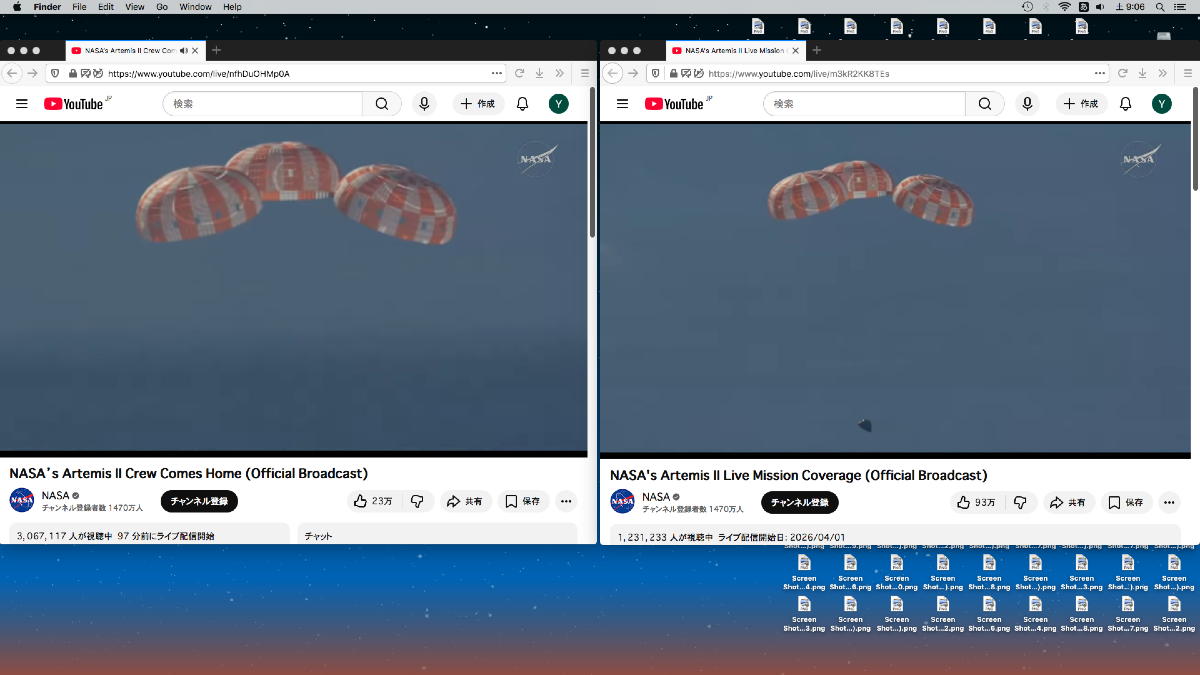1200x675 pixels.
Task: Open volume control in macOS menu bar
Action: 1100,7
